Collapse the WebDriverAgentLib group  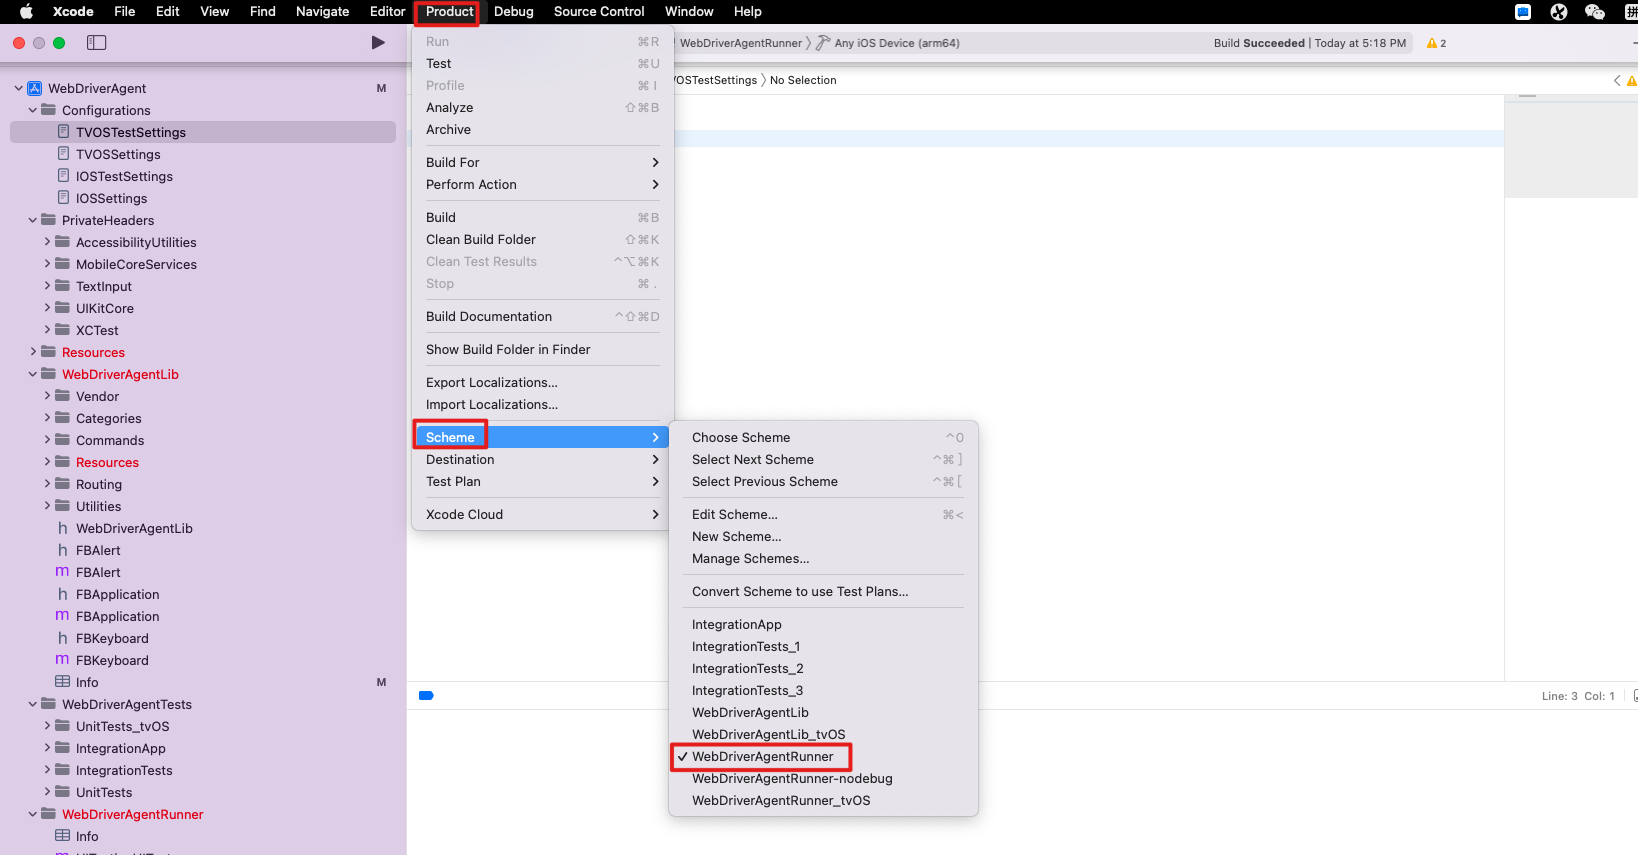click(33, 374)
